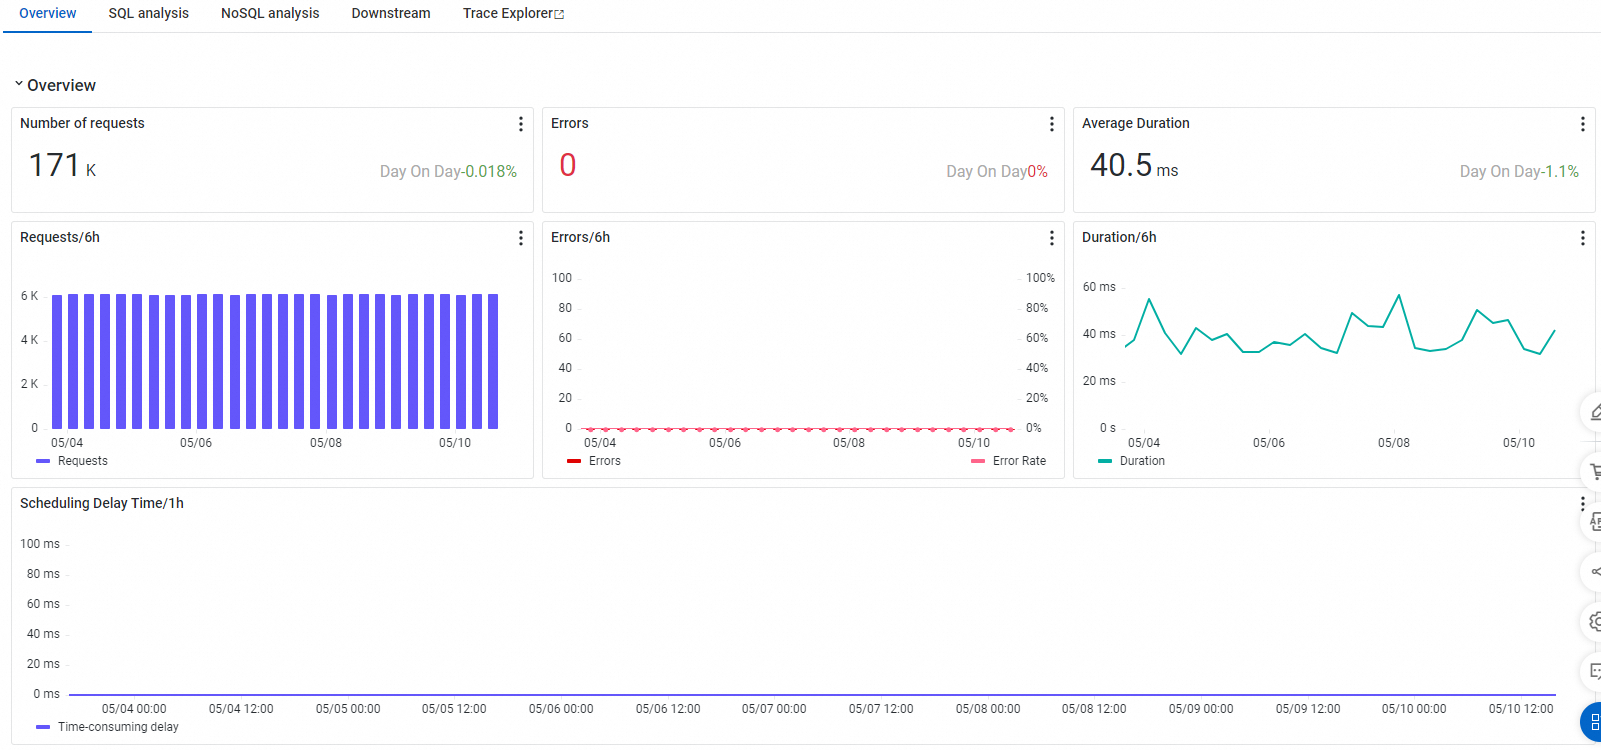1601x750 pixels.
Task: Switch to the Downstream tab
Action: point(391,13)
